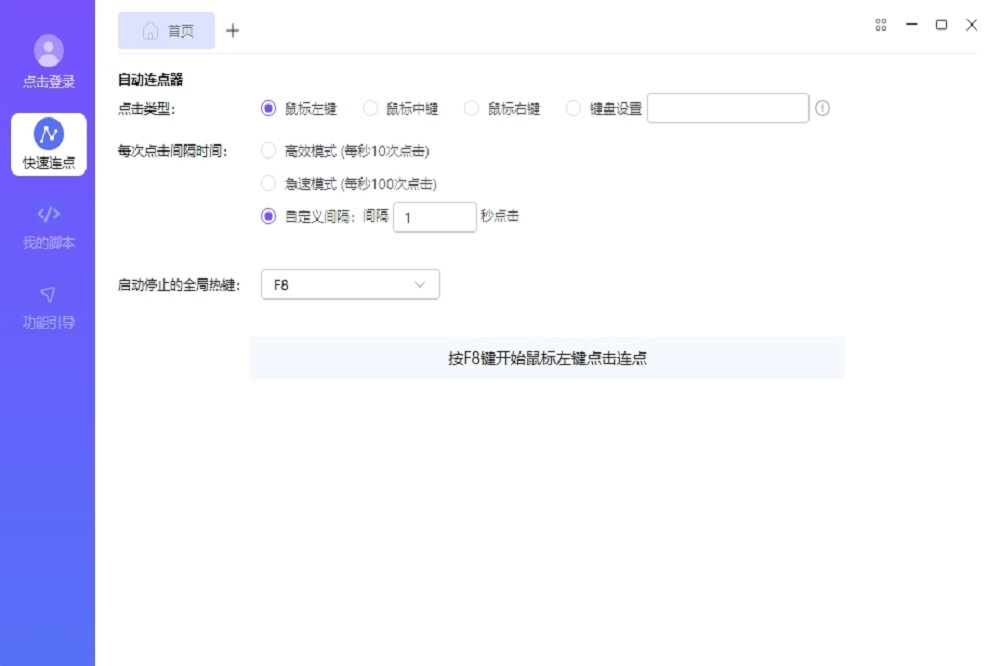Switch to the 首页 tab

pos(180,31)
